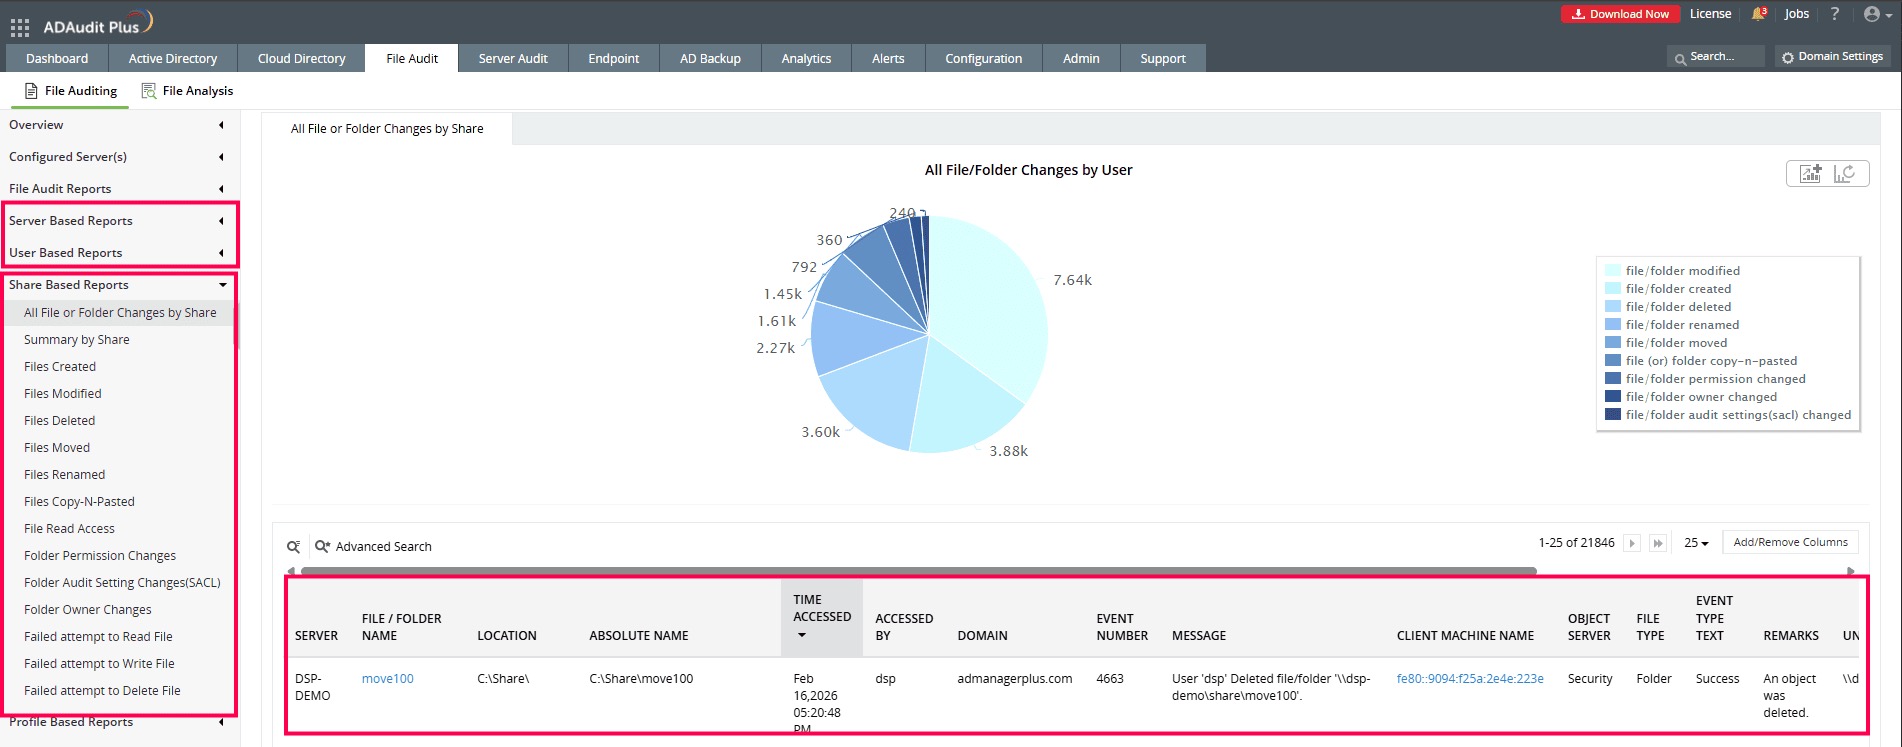Viewport: 1902px width, 747px height.
Task: Switch to File Analysis sub-tab
Action: tap(187, 91)
